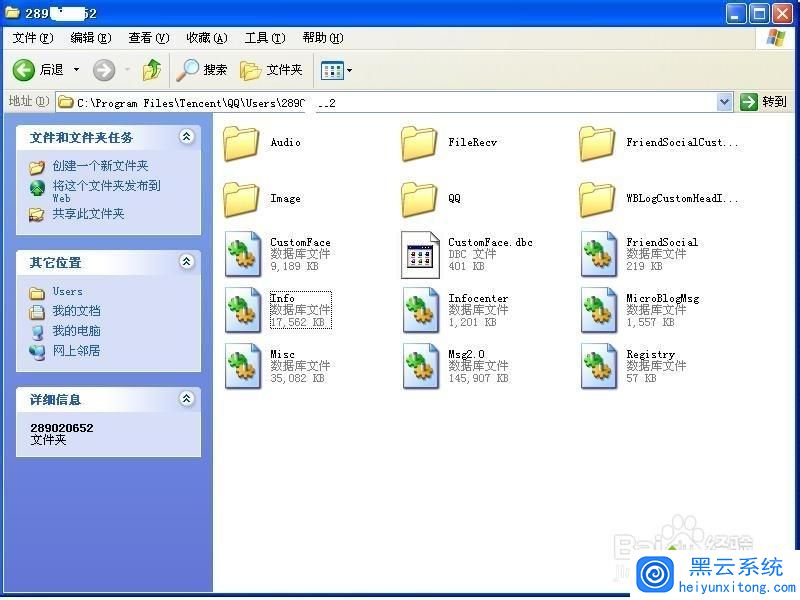Viewport: 800px width, 600px height.
Task: Select the Registry database file icon
Action: coord(598,366)
